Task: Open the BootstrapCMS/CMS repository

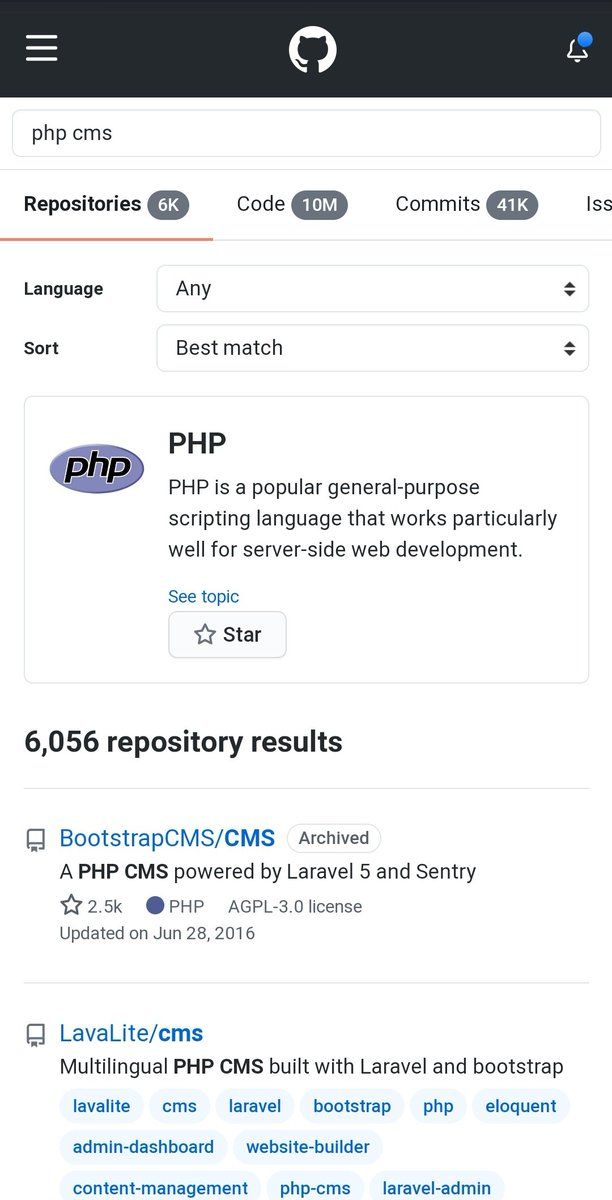Action: [x=167, y=838]
